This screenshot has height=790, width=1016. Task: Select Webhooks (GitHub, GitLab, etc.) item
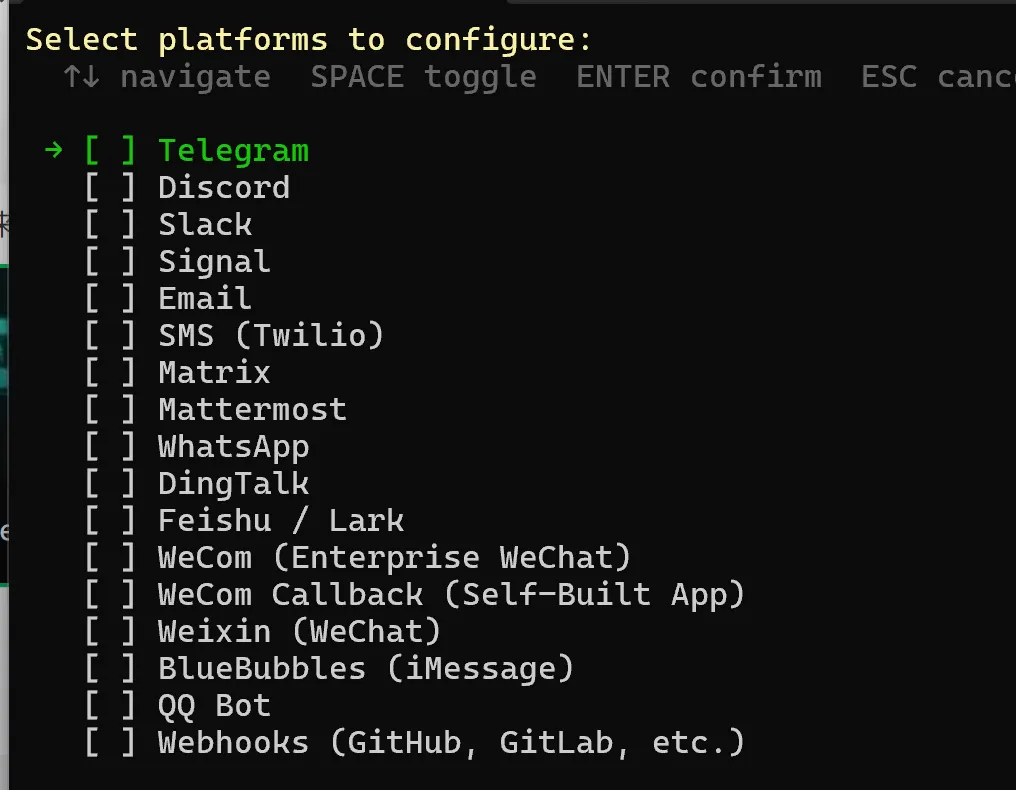click(x=451, y=743)
